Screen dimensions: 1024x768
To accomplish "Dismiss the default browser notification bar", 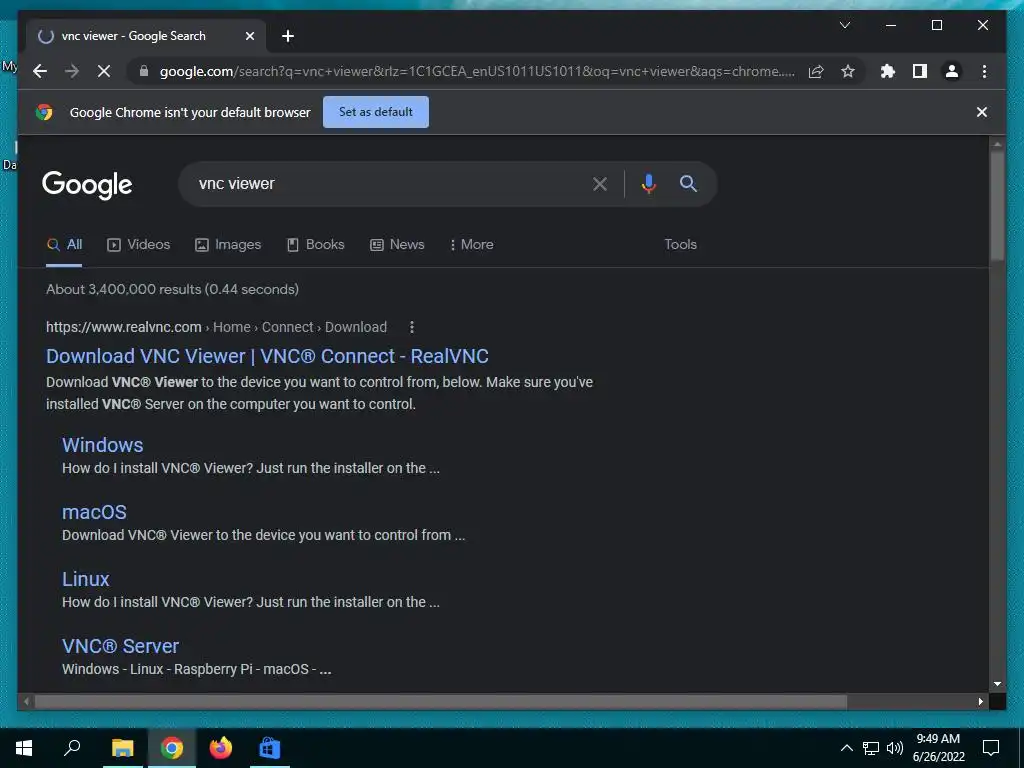I will coord(982,112).
